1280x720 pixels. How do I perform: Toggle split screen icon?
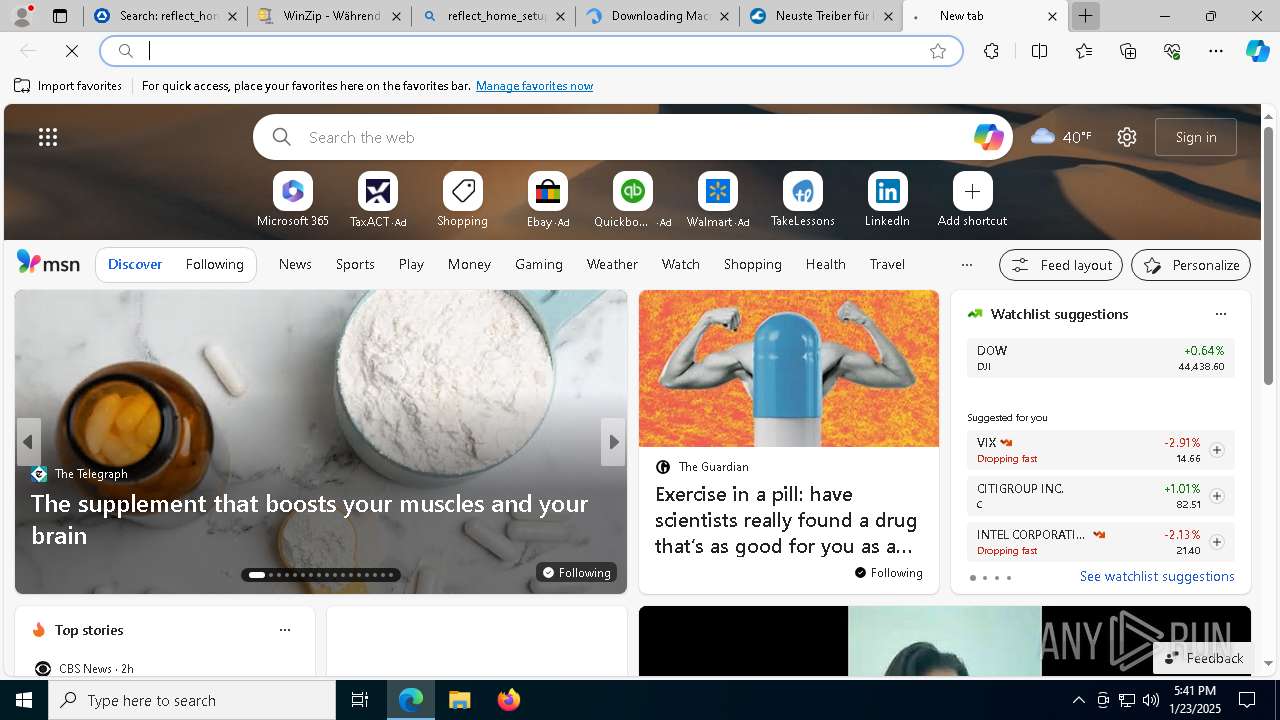(x=1039, y=51)
